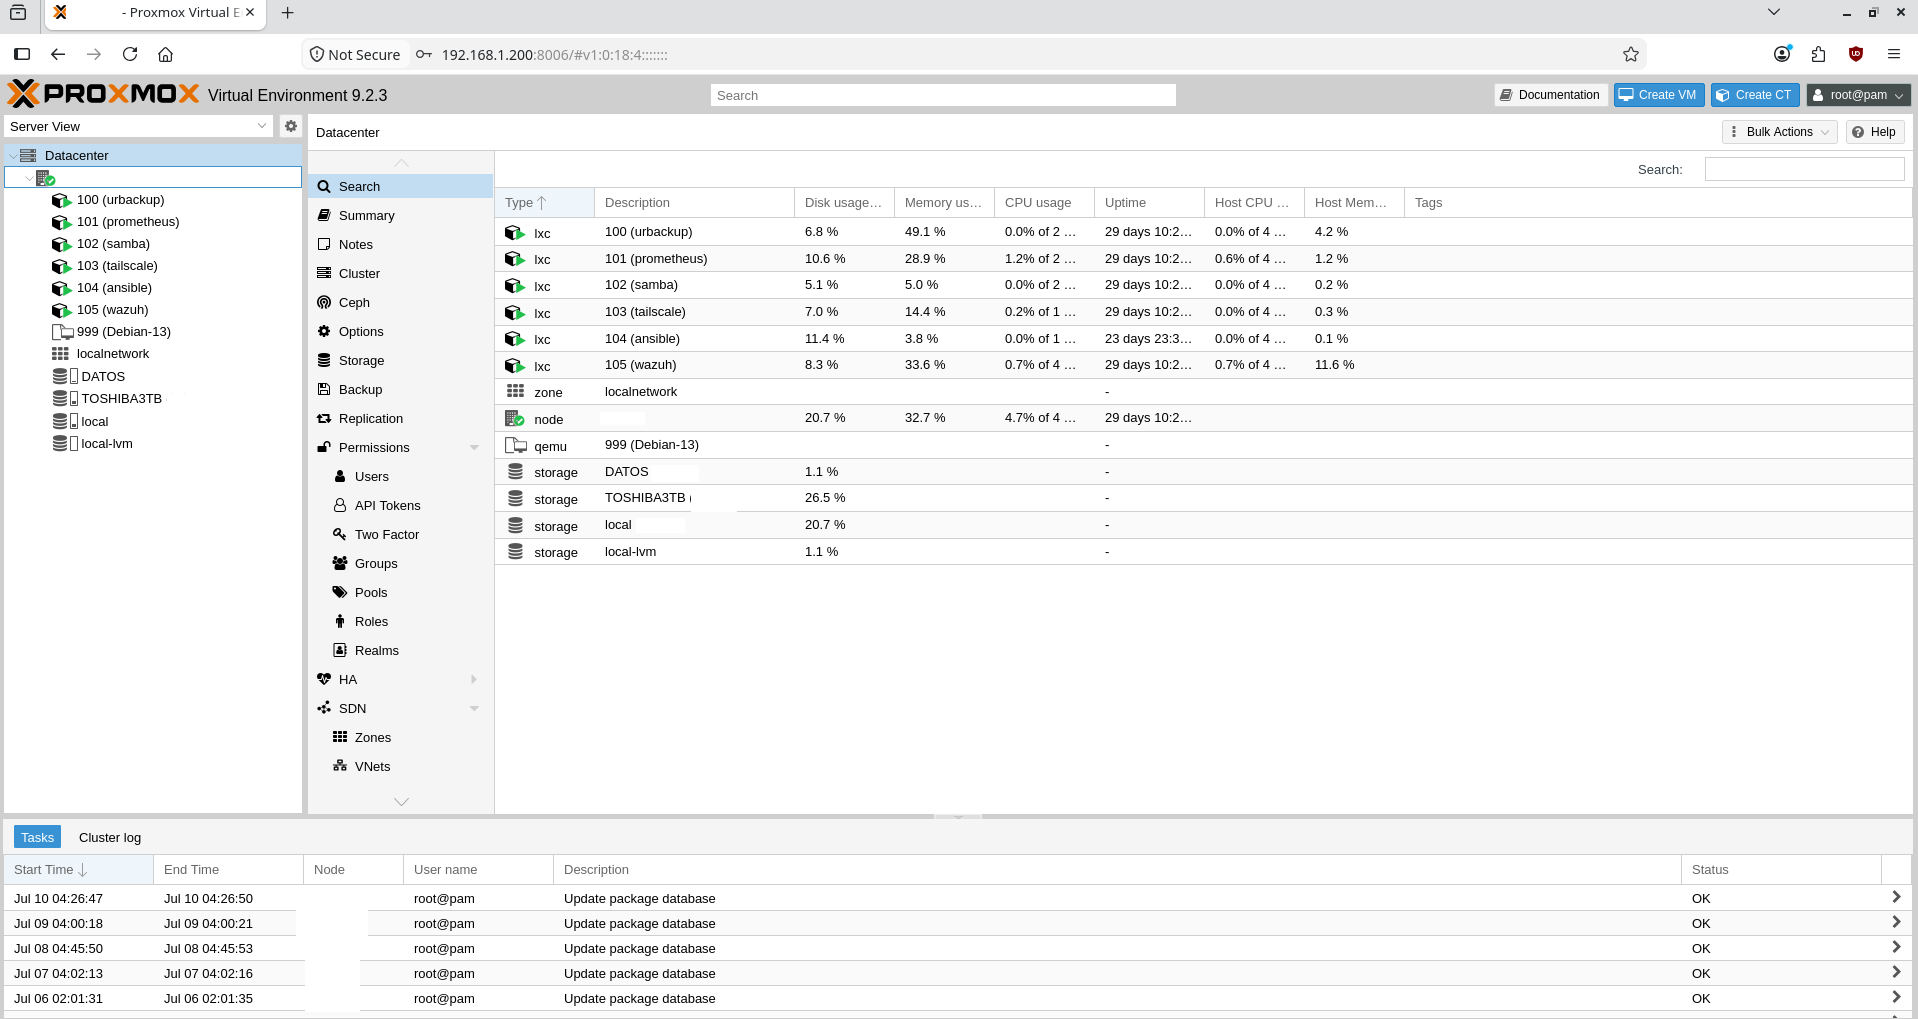Open the 101 (prometheus) row in the table
This screenshot has height=1019, width=1918.
pyautogui.click(x=1203, y=259)
